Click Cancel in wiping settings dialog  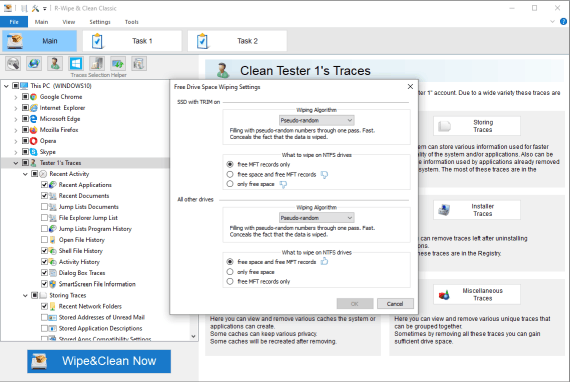tap(395, 303)
